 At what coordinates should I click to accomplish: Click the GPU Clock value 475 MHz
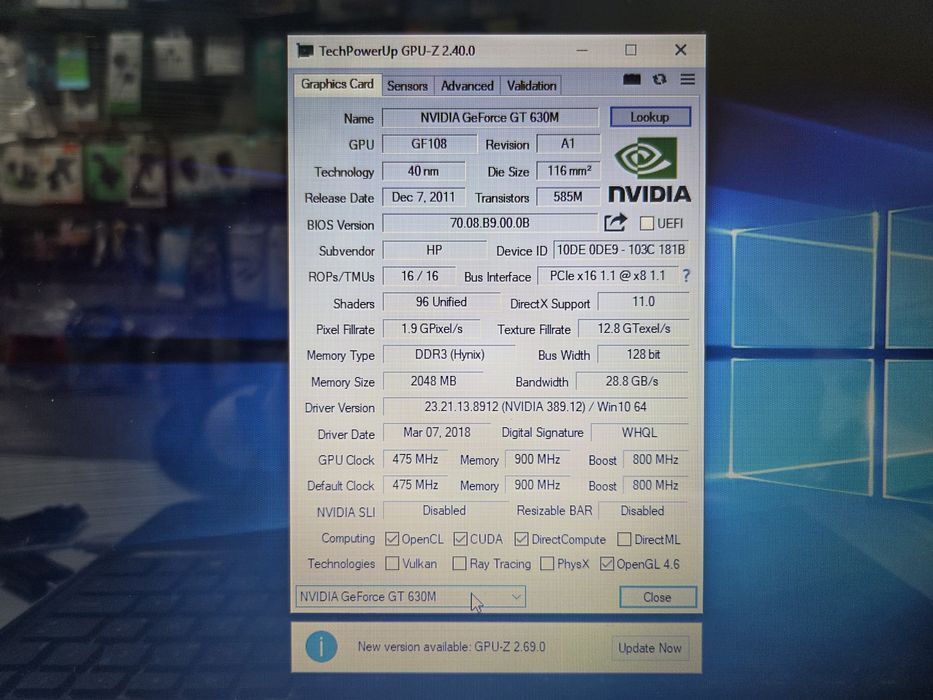(x=415, y=459)
